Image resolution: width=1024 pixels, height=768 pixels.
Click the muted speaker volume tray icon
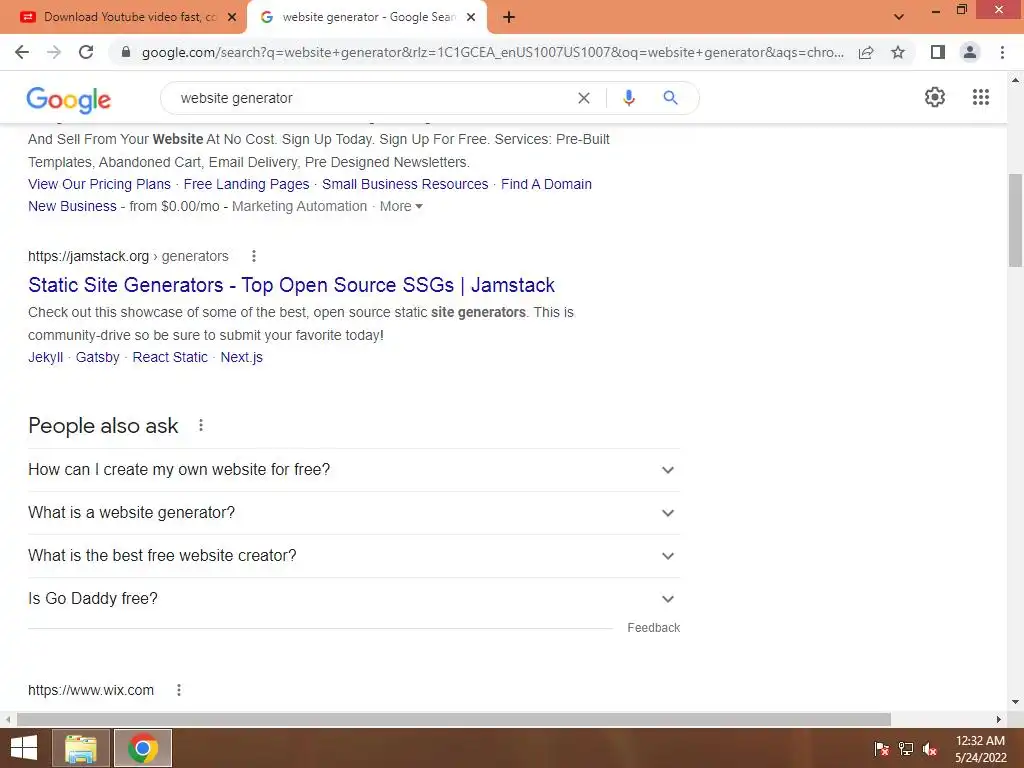[x=930, y=749]
